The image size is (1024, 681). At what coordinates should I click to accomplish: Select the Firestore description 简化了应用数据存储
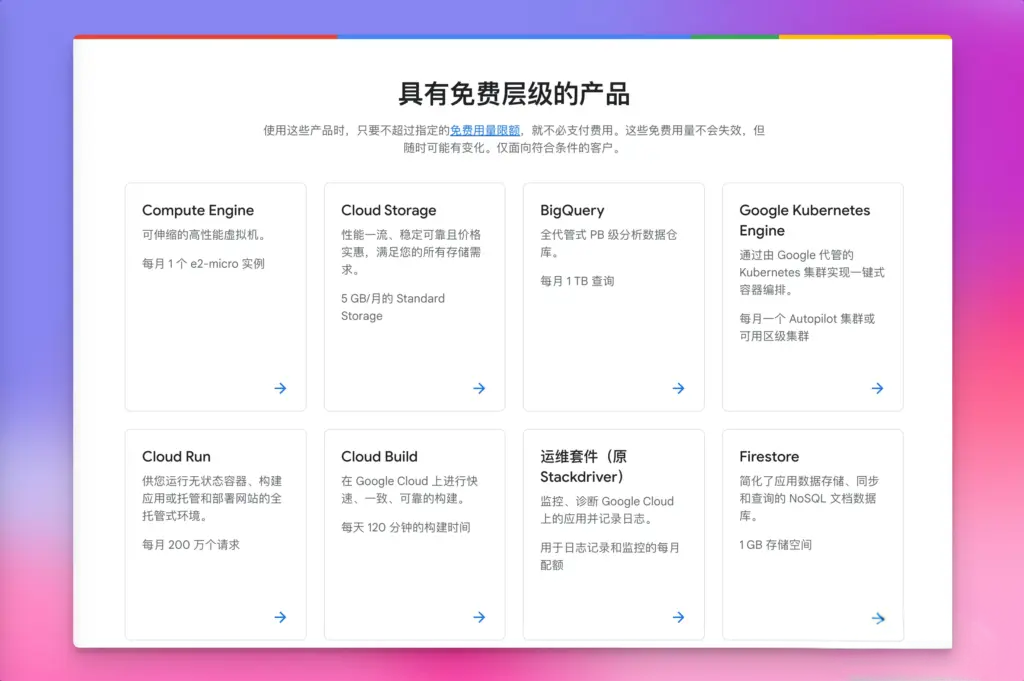(809, 498)
